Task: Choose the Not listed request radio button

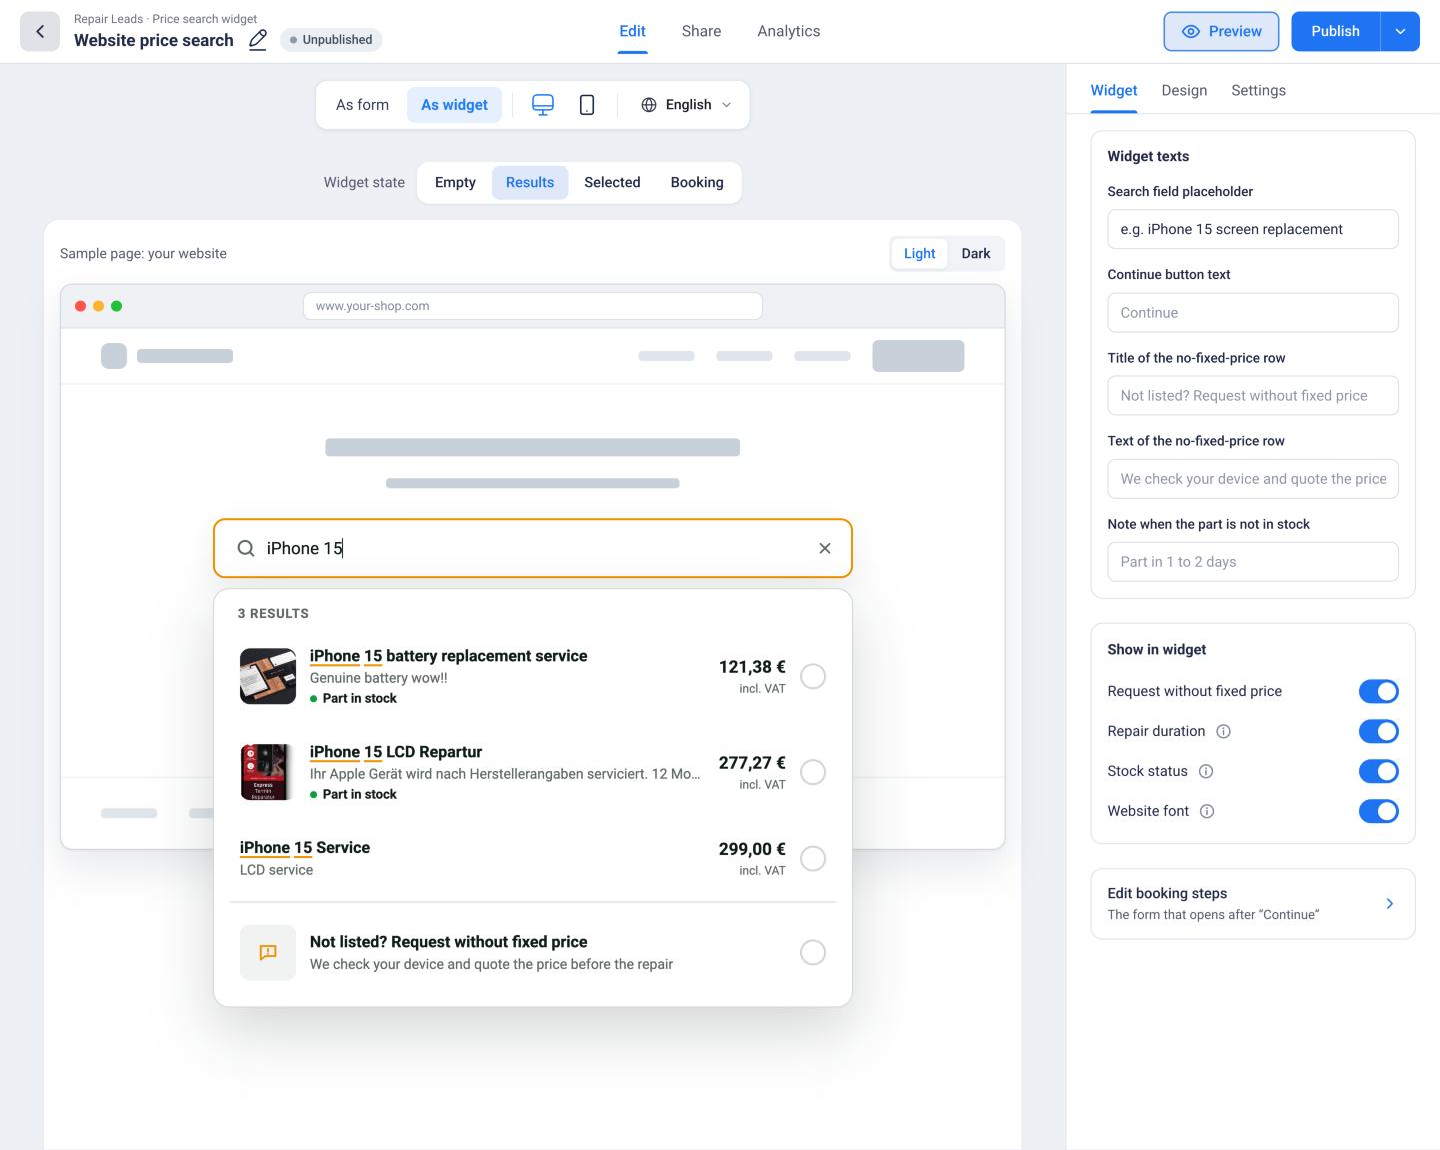Action: click(813, 952)
